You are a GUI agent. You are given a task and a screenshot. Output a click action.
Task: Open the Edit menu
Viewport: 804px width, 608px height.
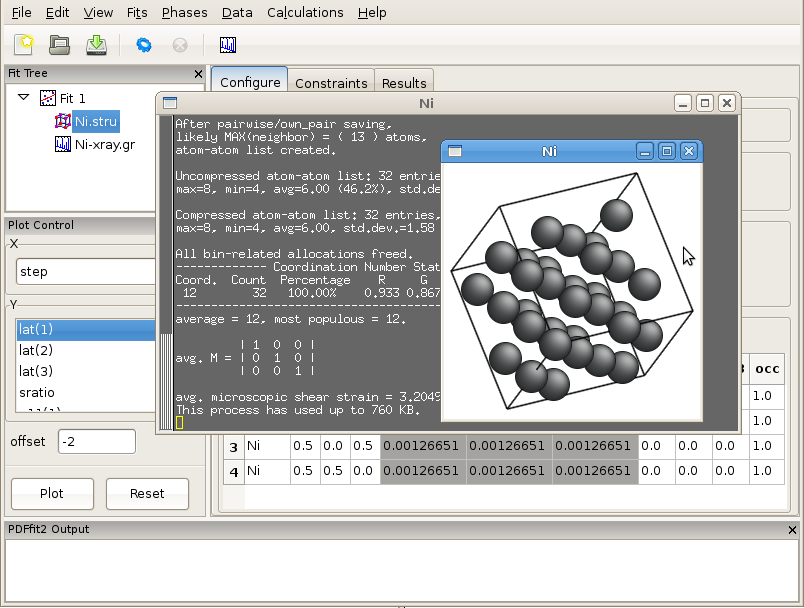click(57, 12)
